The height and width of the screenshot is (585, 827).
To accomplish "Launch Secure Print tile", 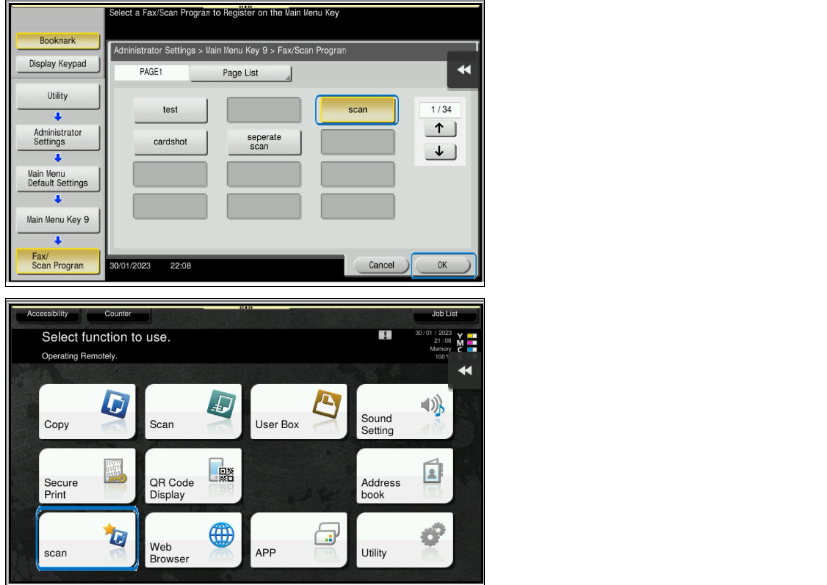I will [x=87, y=476].
